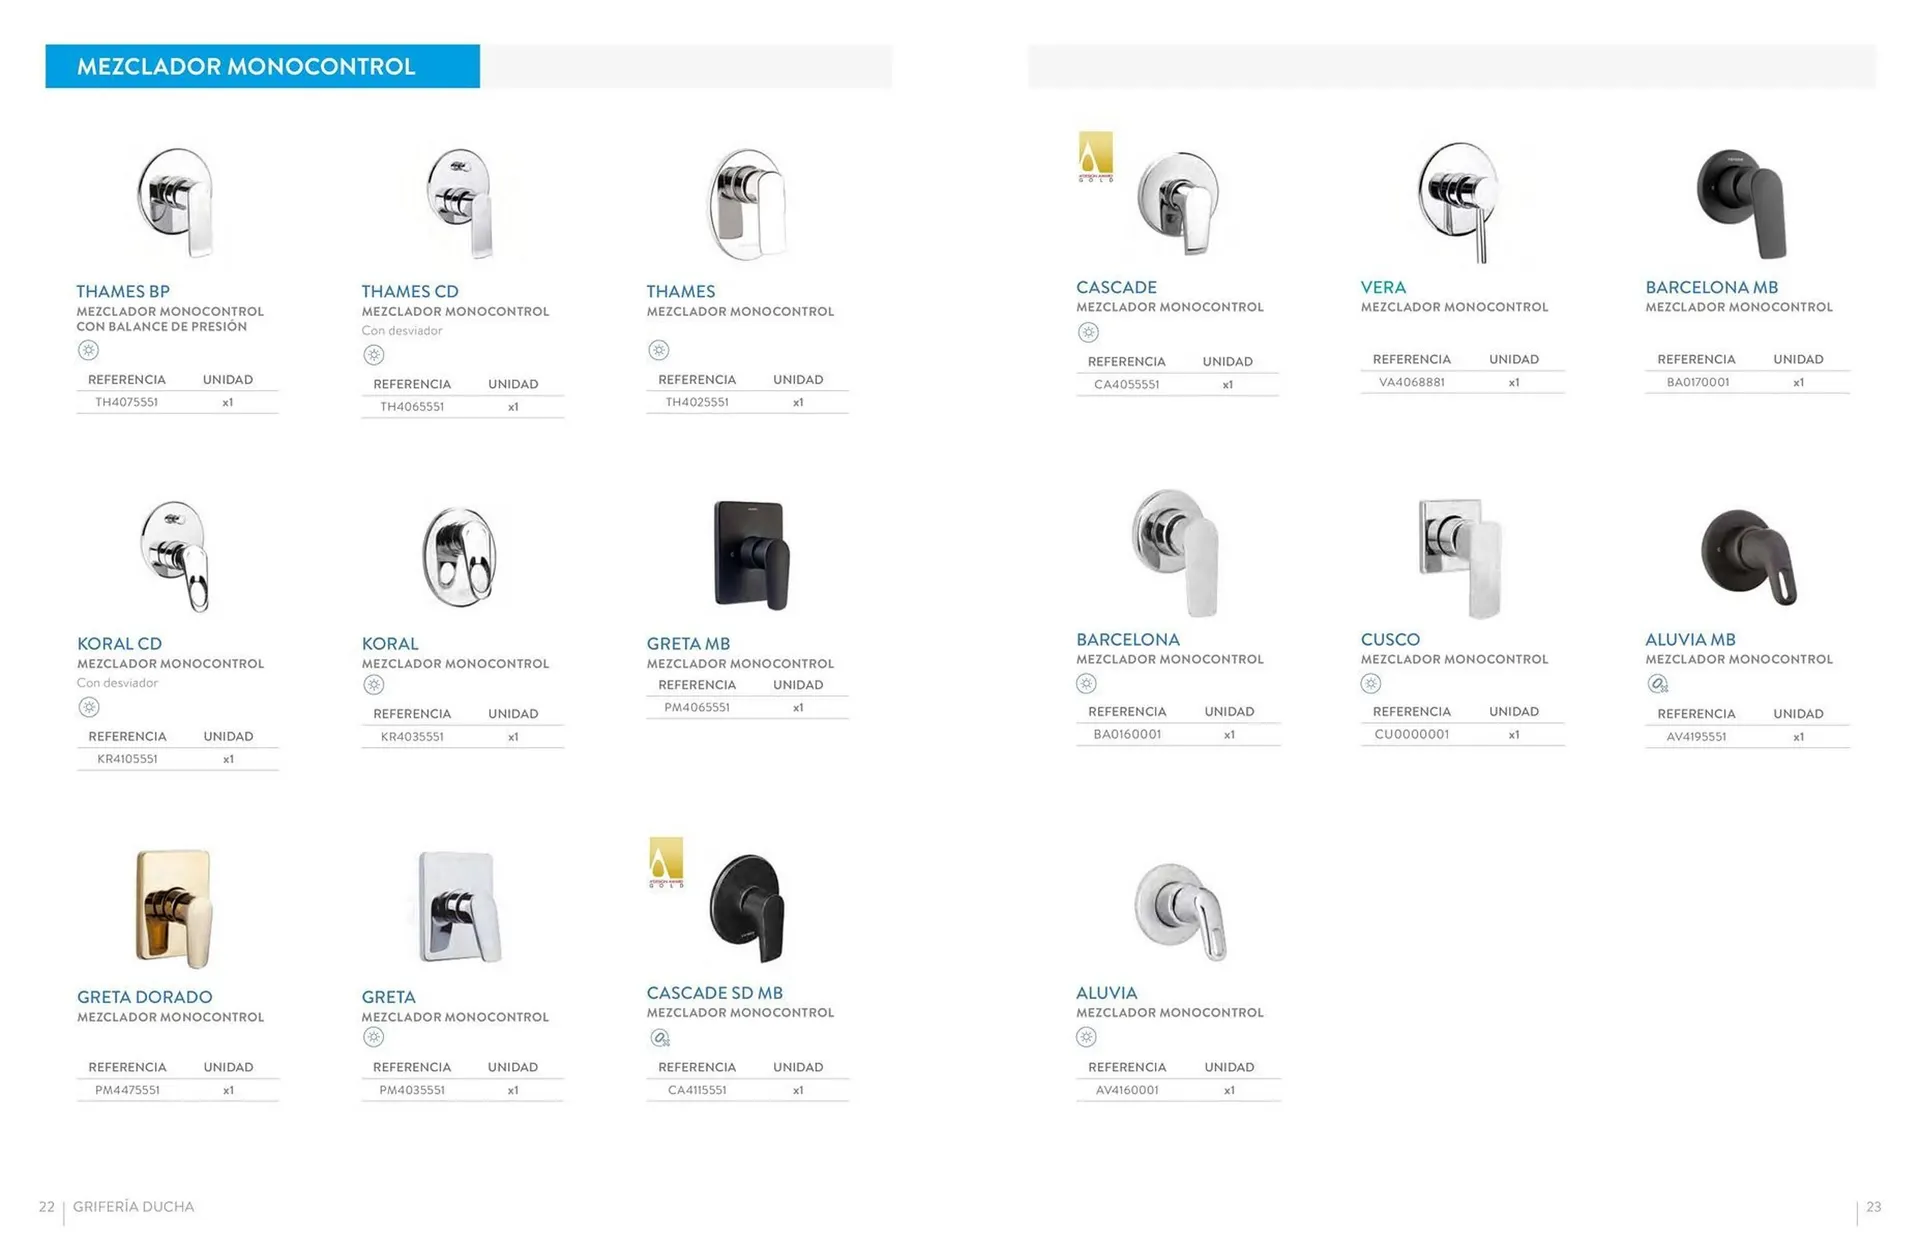1920x1242 pixels.
Task: Open the KORAL product title link
Action: click(390, 644)
